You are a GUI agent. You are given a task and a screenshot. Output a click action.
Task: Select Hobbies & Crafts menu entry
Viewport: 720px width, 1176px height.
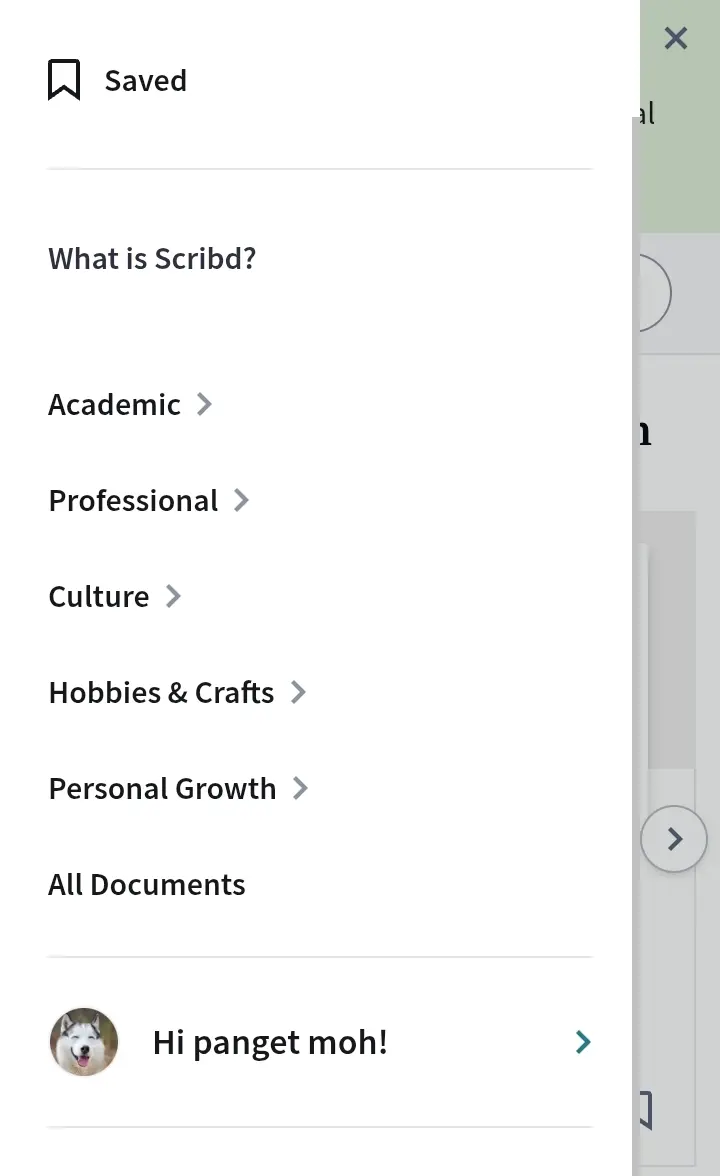point(161,693)
